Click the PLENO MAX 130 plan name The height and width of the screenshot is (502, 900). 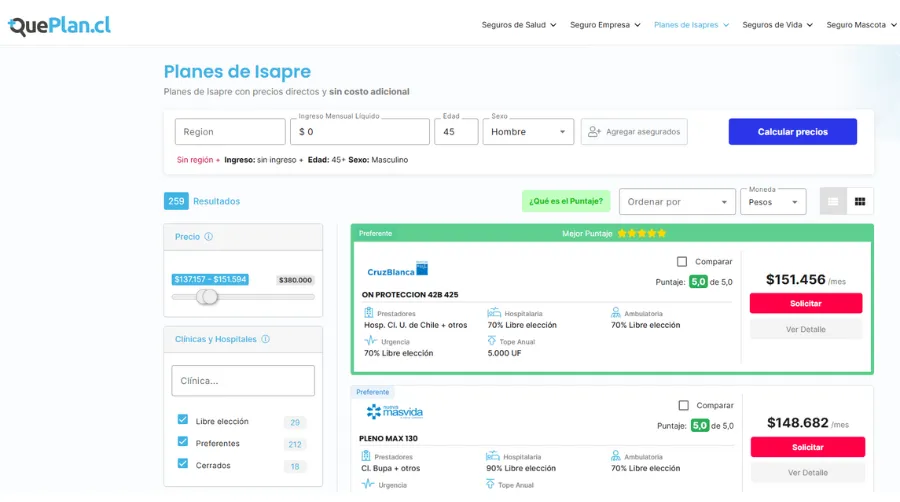(388, 438)
